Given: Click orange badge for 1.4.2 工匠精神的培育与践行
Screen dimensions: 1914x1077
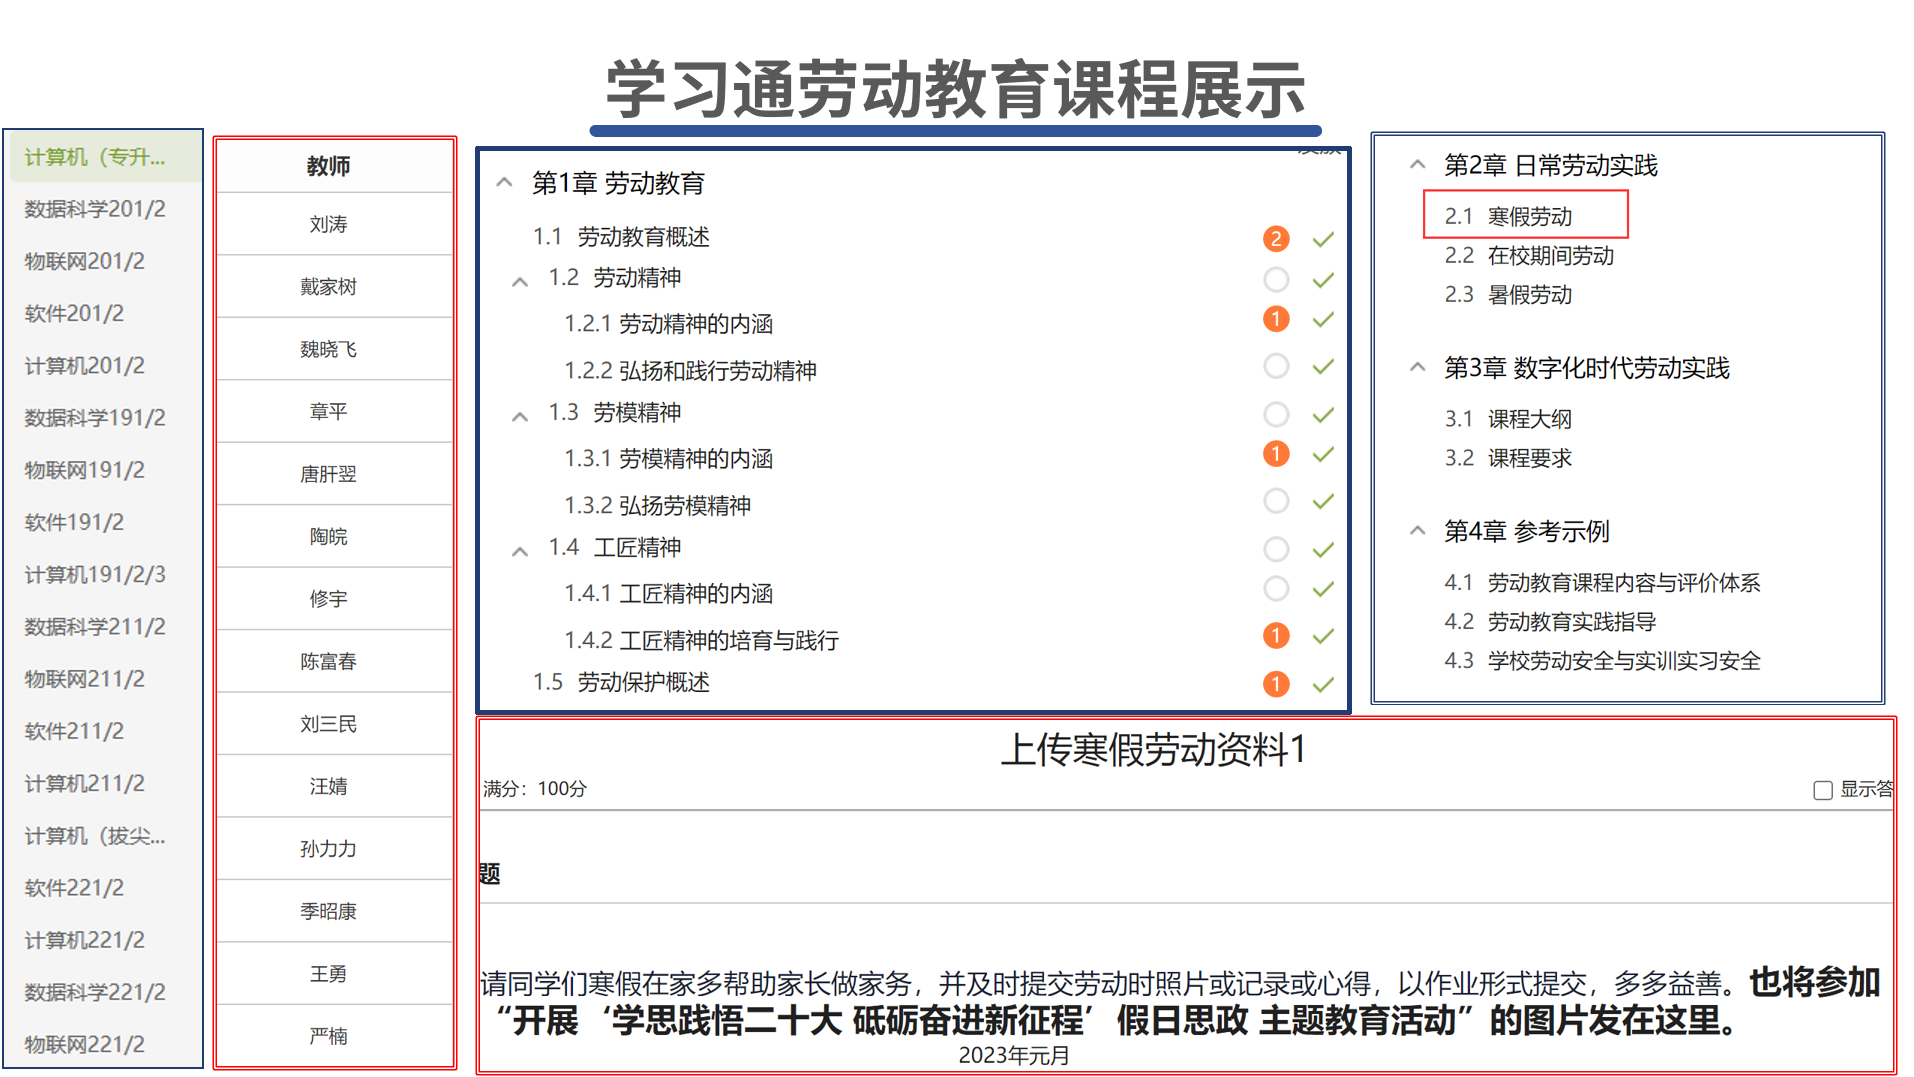Looking at the screenshot, I should [x=1275, y=636].
